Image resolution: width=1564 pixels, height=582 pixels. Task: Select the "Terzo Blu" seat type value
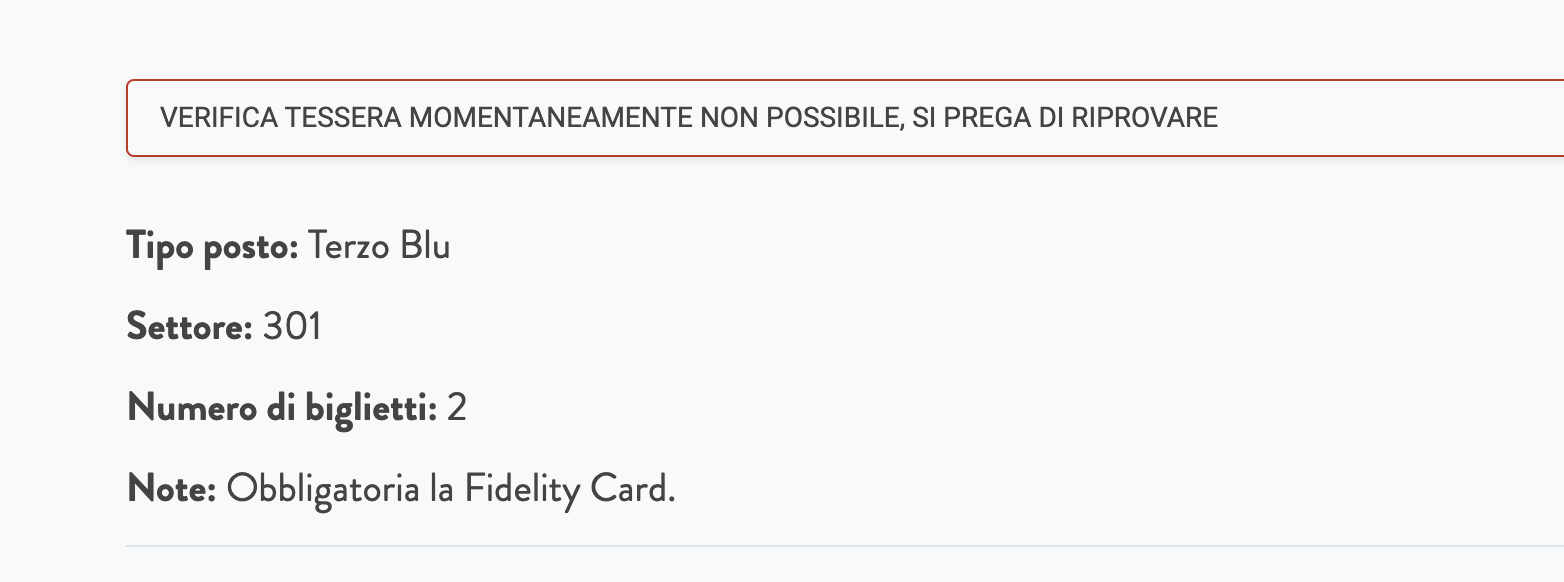pyautogui.click(x=379, y=246)
